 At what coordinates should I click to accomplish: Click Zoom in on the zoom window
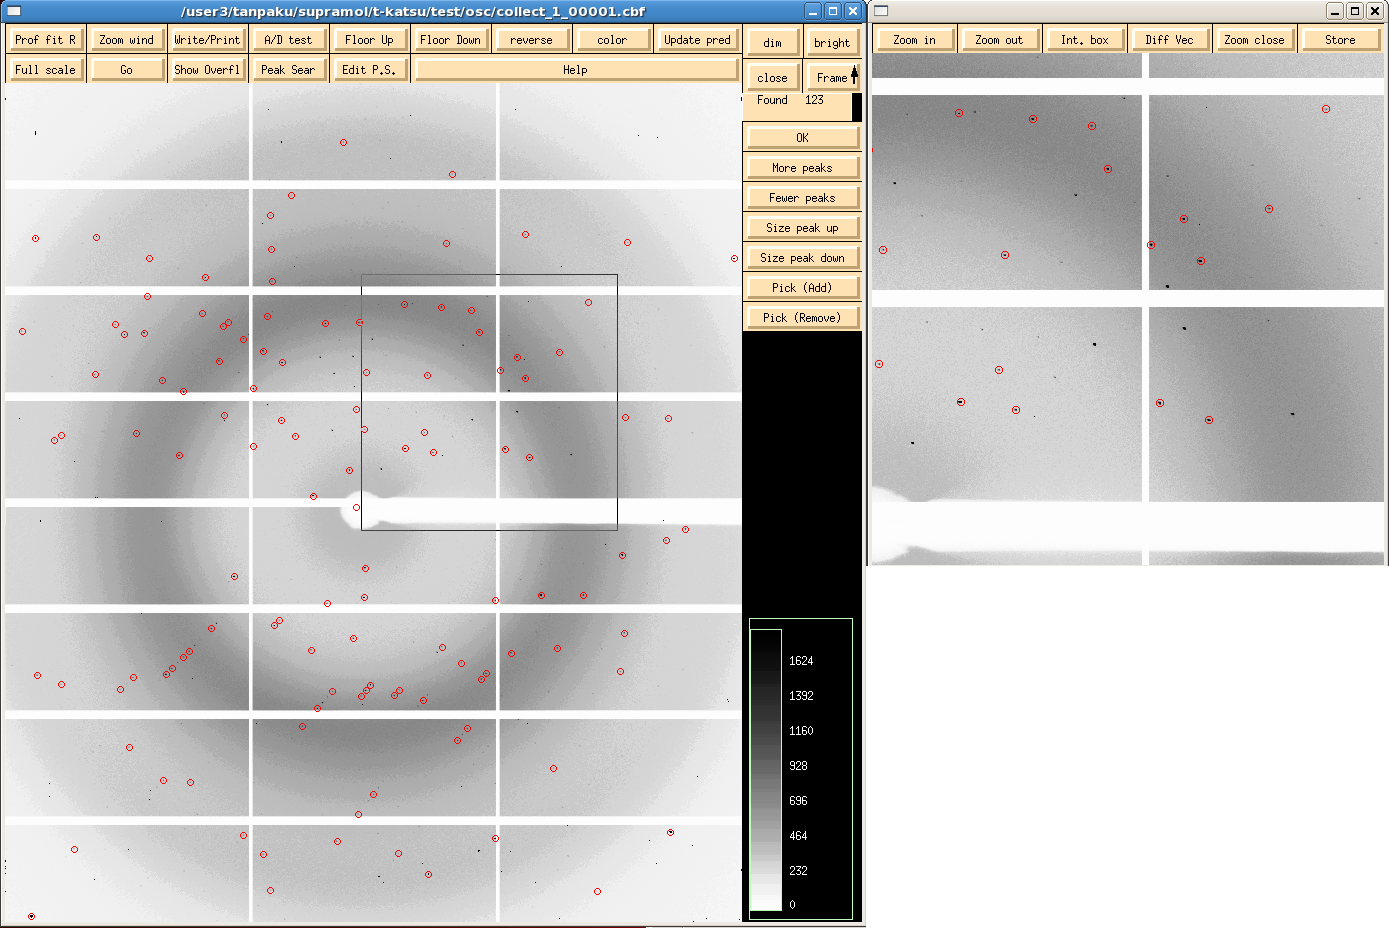pos(914,40)
